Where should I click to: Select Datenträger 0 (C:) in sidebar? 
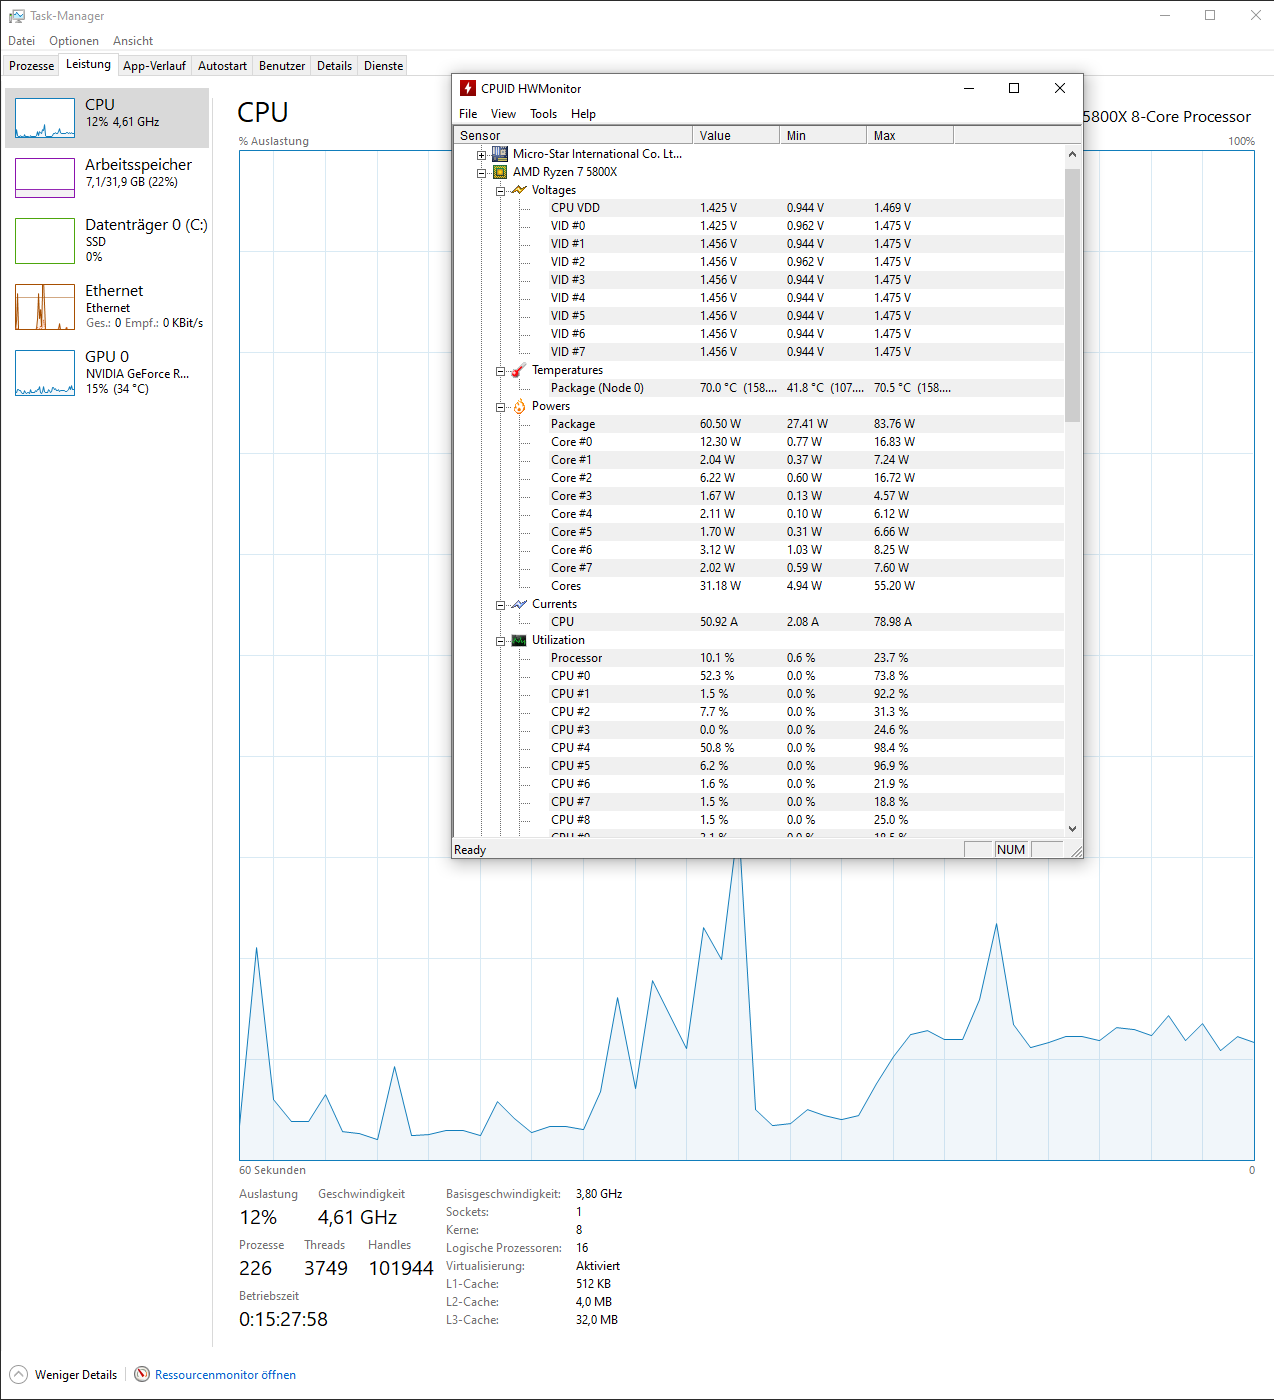pos(108,240)
